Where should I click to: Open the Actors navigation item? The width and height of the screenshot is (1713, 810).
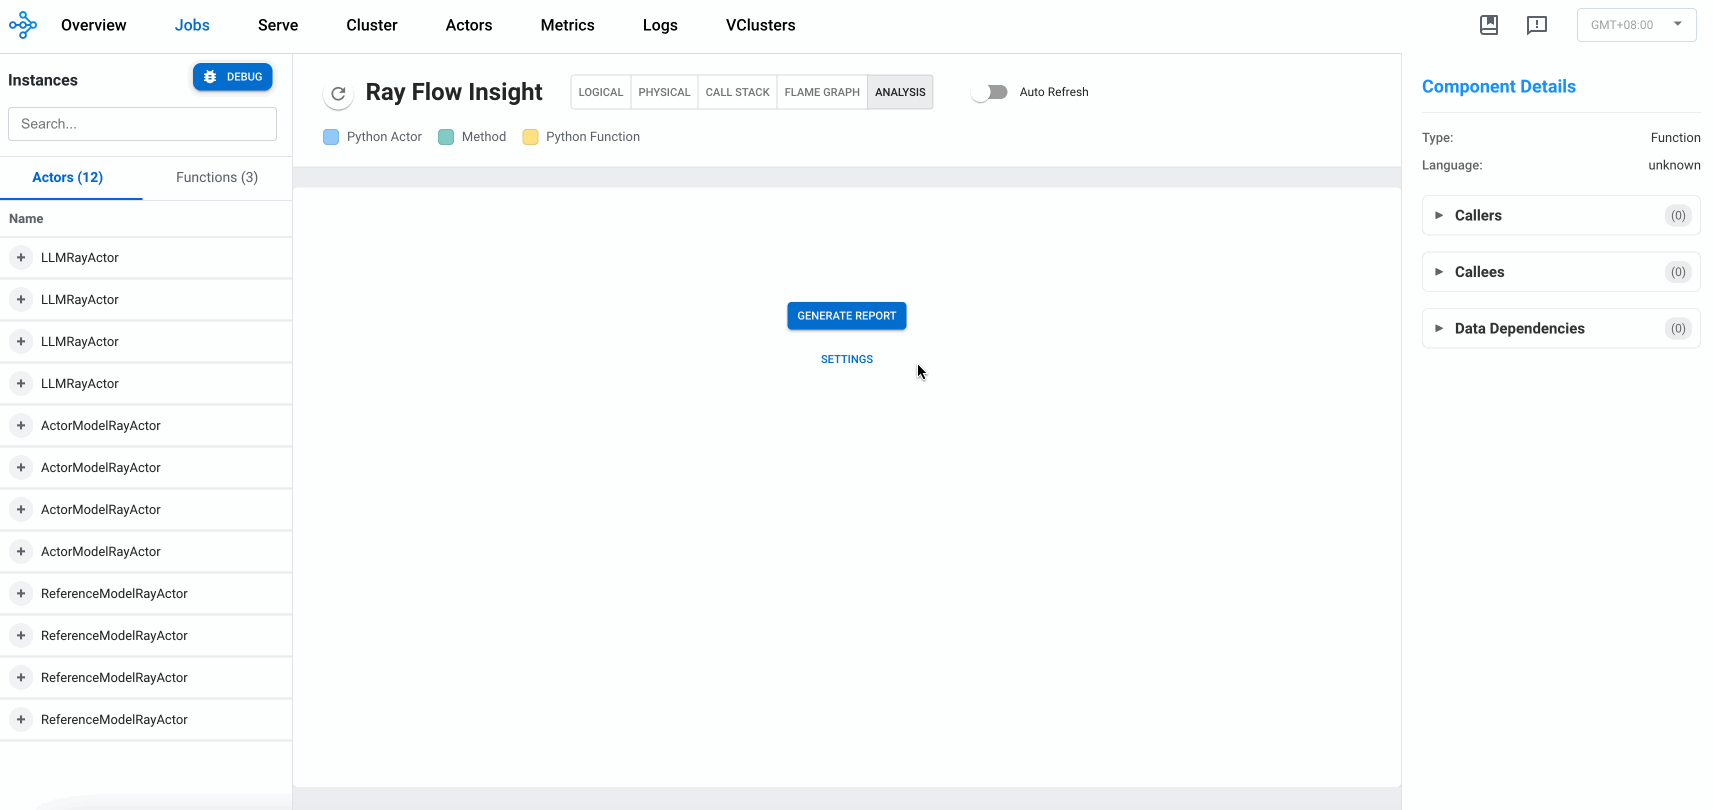[x=469, y=25]
